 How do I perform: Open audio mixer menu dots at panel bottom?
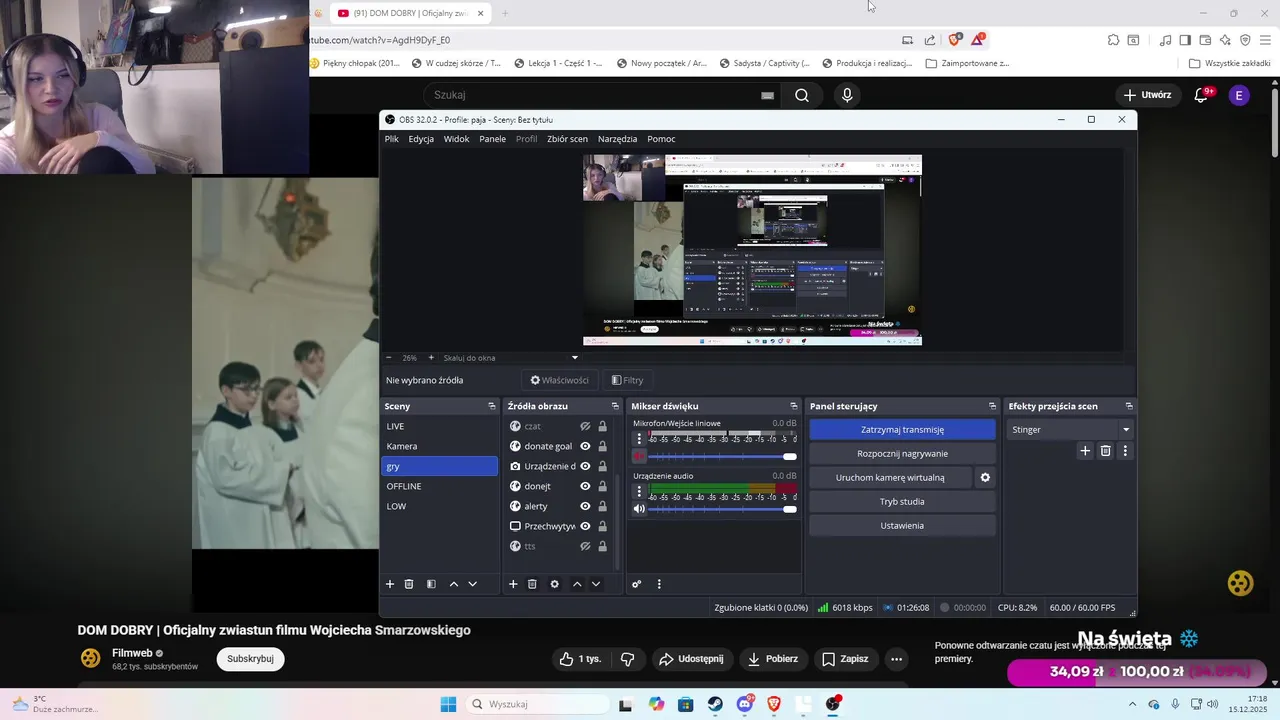tap(659, 584)
